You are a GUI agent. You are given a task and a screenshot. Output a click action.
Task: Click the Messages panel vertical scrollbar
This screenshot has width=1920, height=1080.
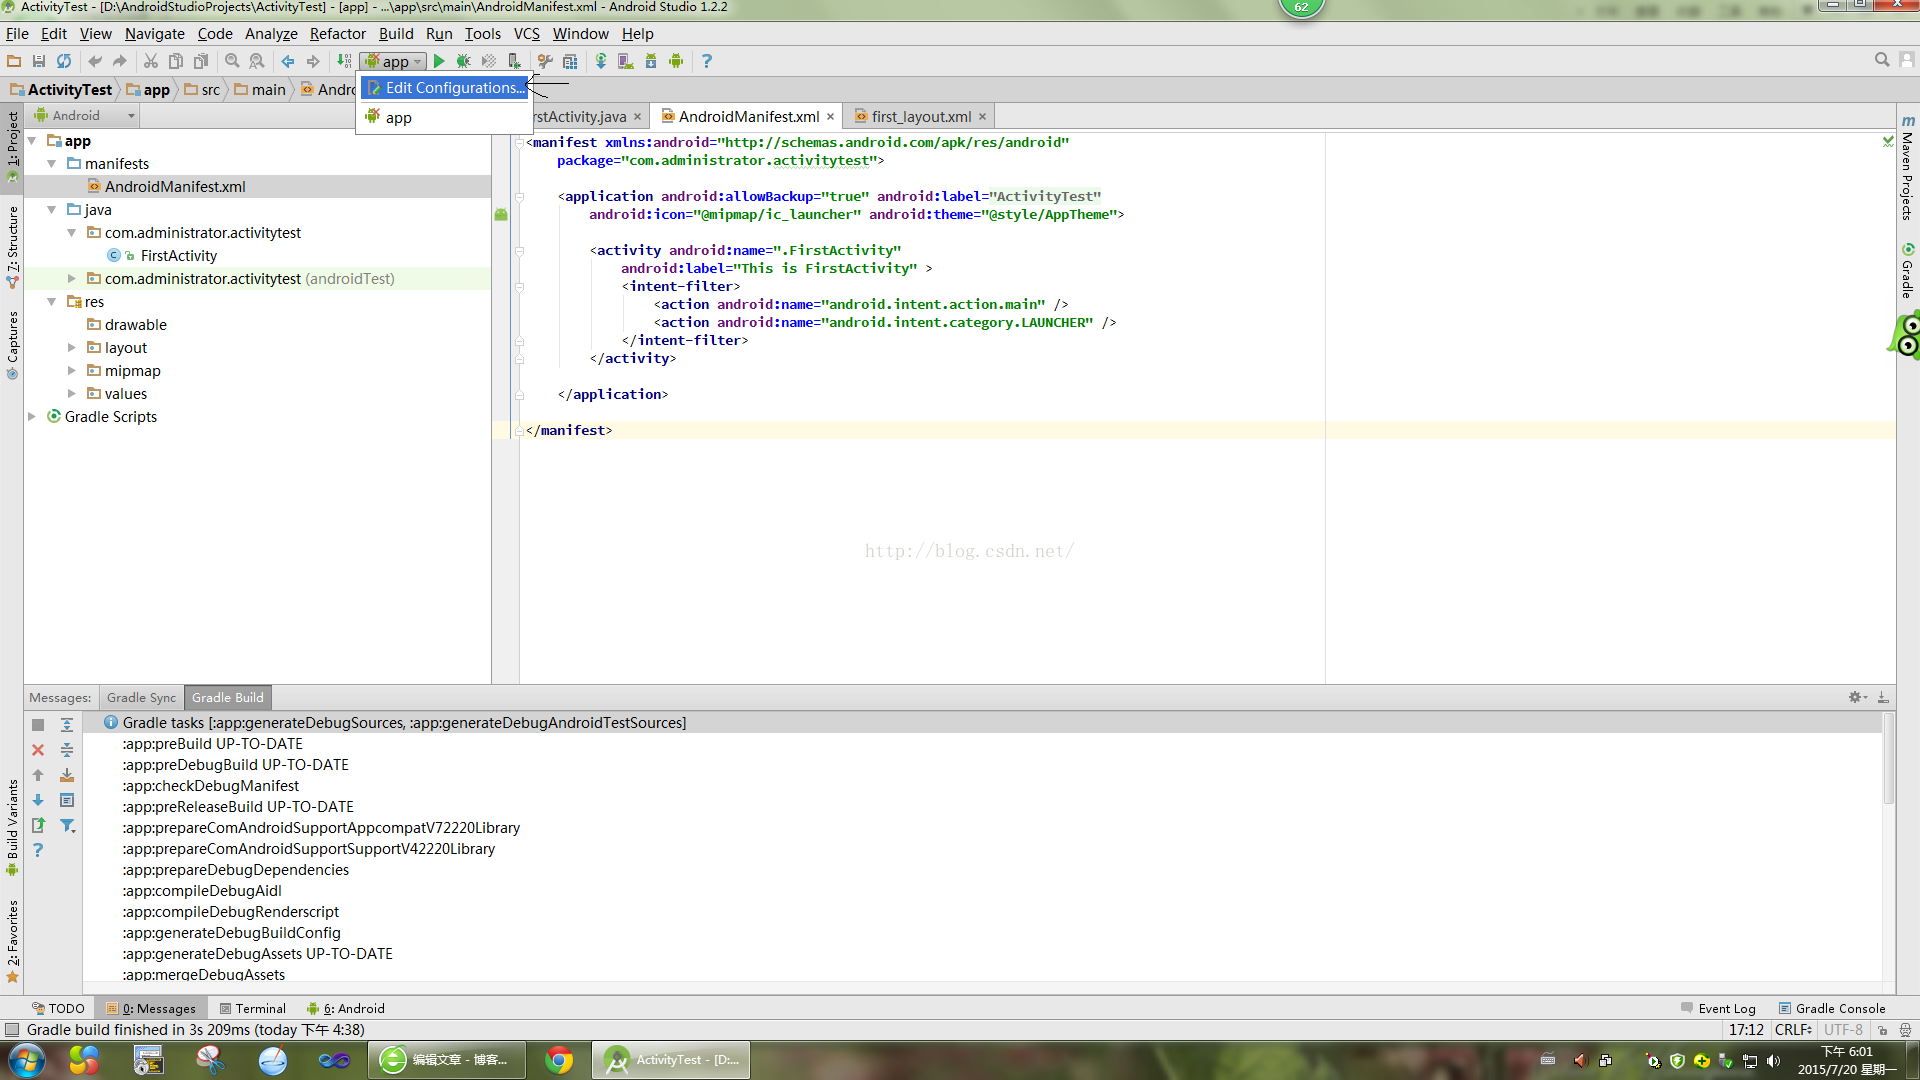coord(1888,758)
